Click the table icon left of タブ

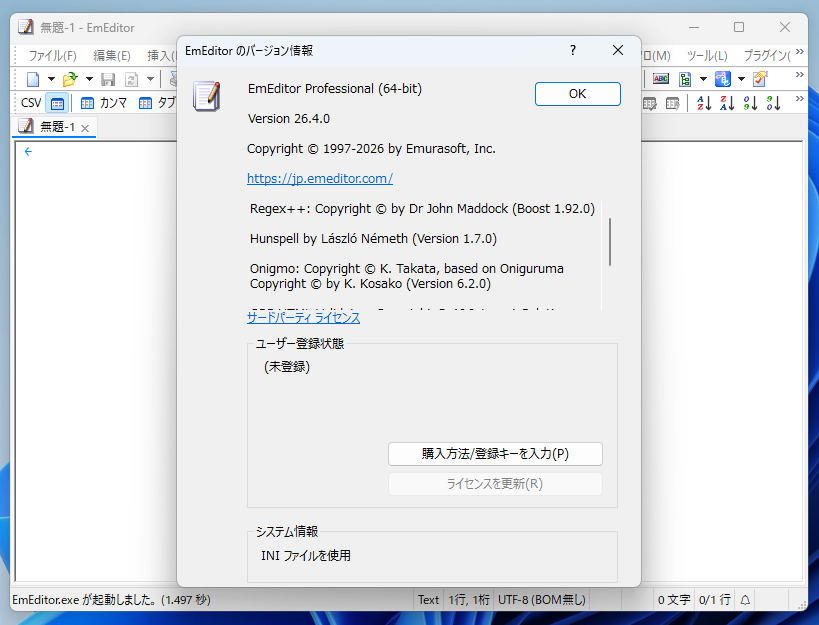(145, 103)
